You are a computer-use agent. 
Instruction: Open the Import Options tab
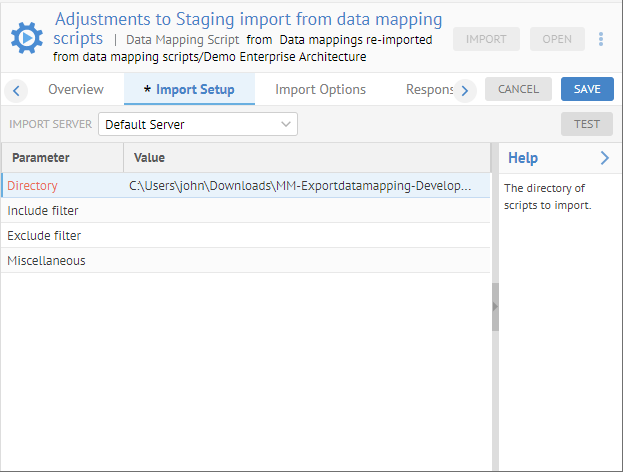[320, 90]
